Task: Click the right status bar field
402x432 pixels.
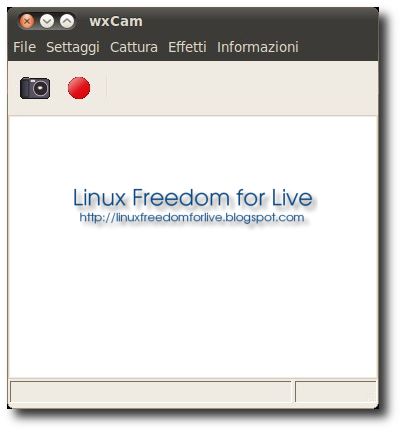Action: [x=336, y=392]
